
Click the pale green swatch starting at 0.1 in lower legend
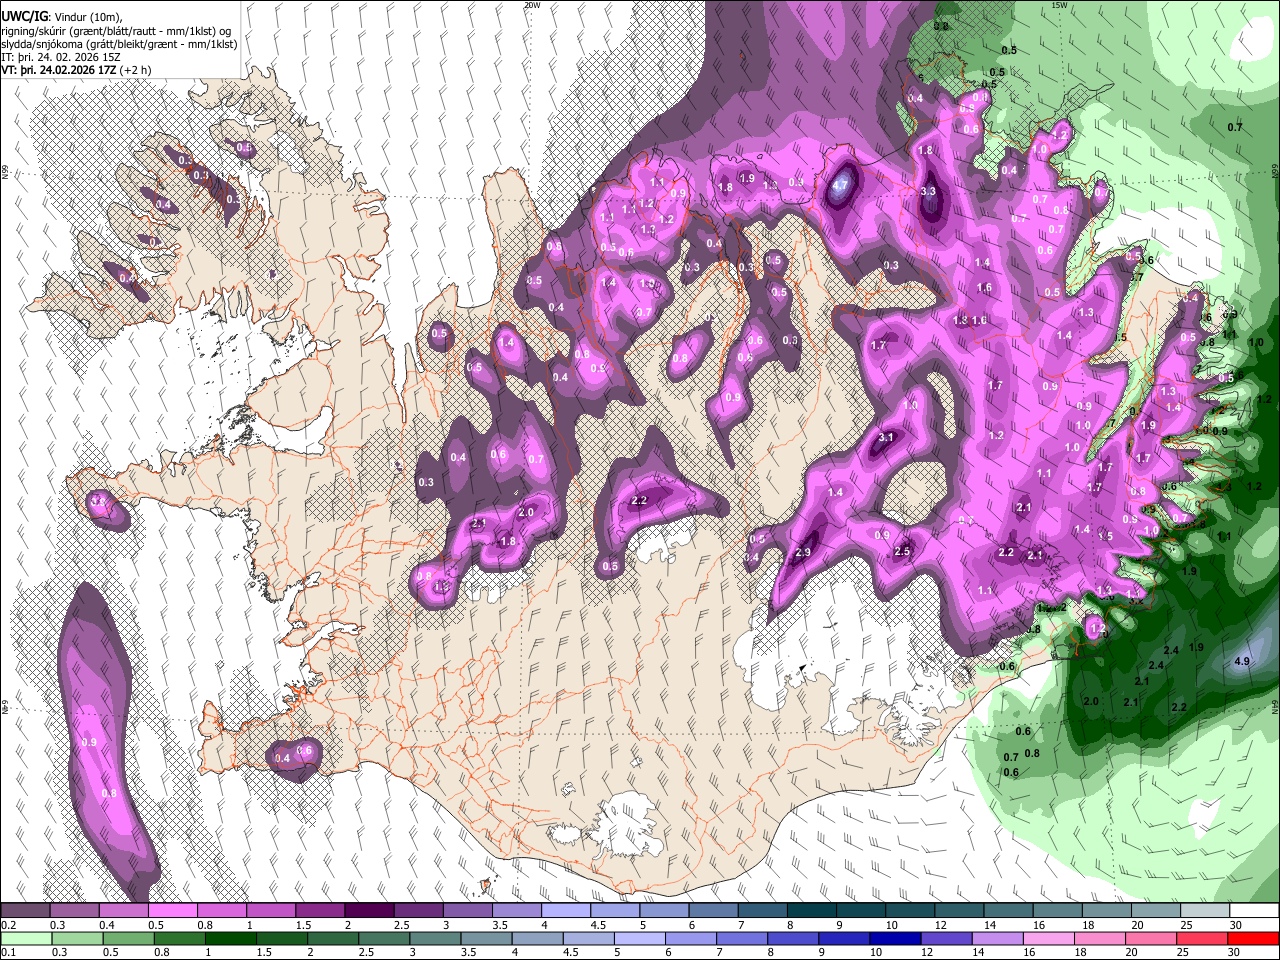tap(26, 938)
